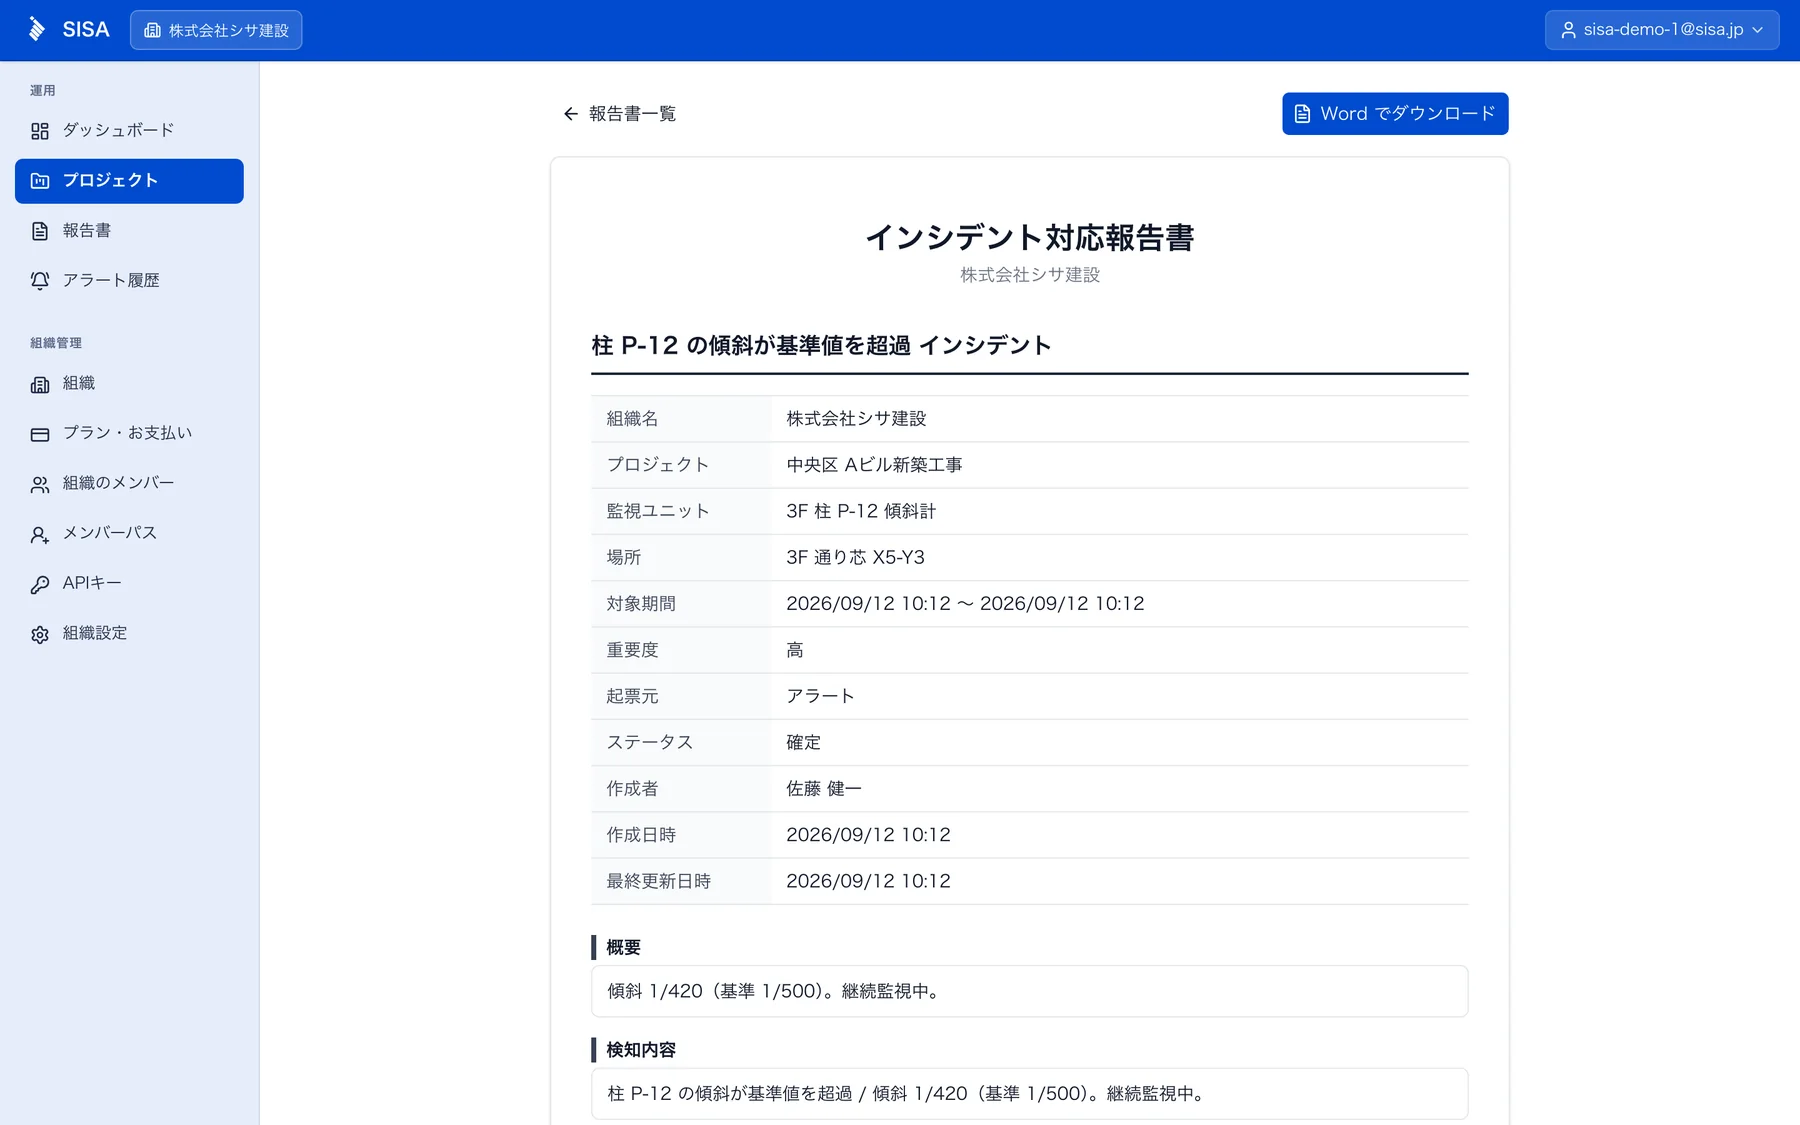Viewport: 1800px width, 1125px height.
Task: Click the 中央区 Aビル新築工事 project value
Action: pyautogui.click(x=874, y=465)
